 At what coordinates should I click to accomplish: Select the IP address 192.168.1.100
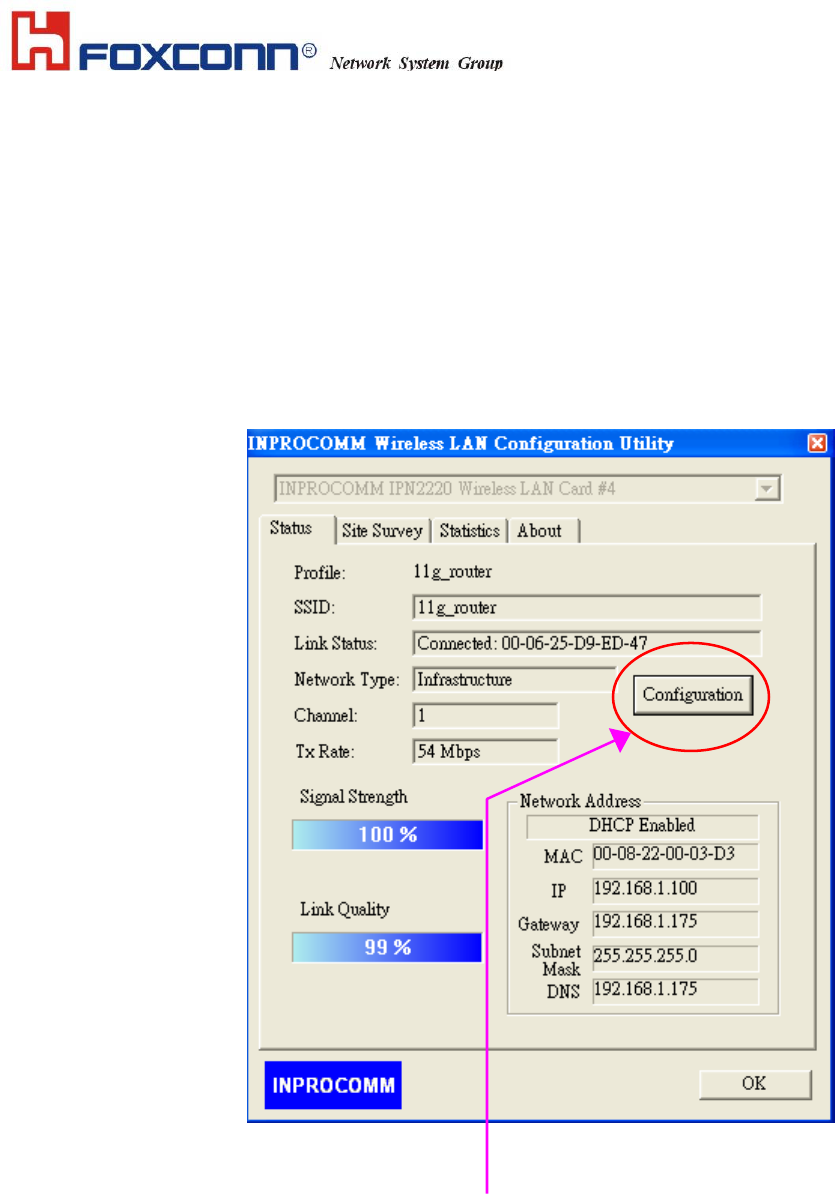click(675, 889)
